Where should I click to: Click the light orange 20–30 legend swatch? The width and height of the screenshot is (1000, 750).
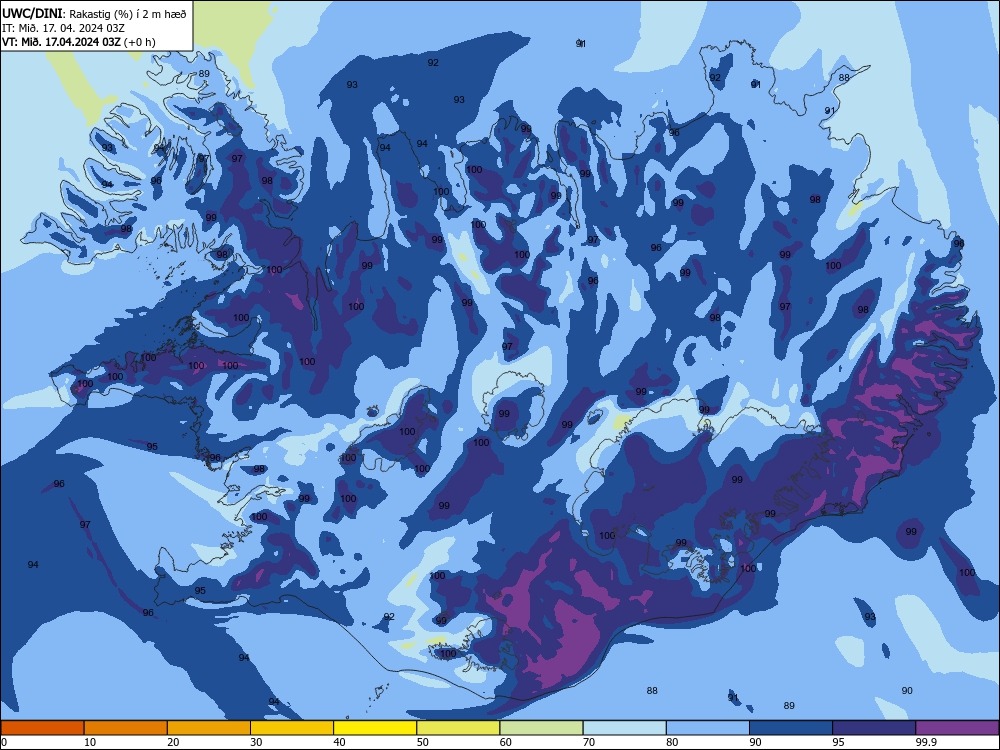click(x=209, y=728)
